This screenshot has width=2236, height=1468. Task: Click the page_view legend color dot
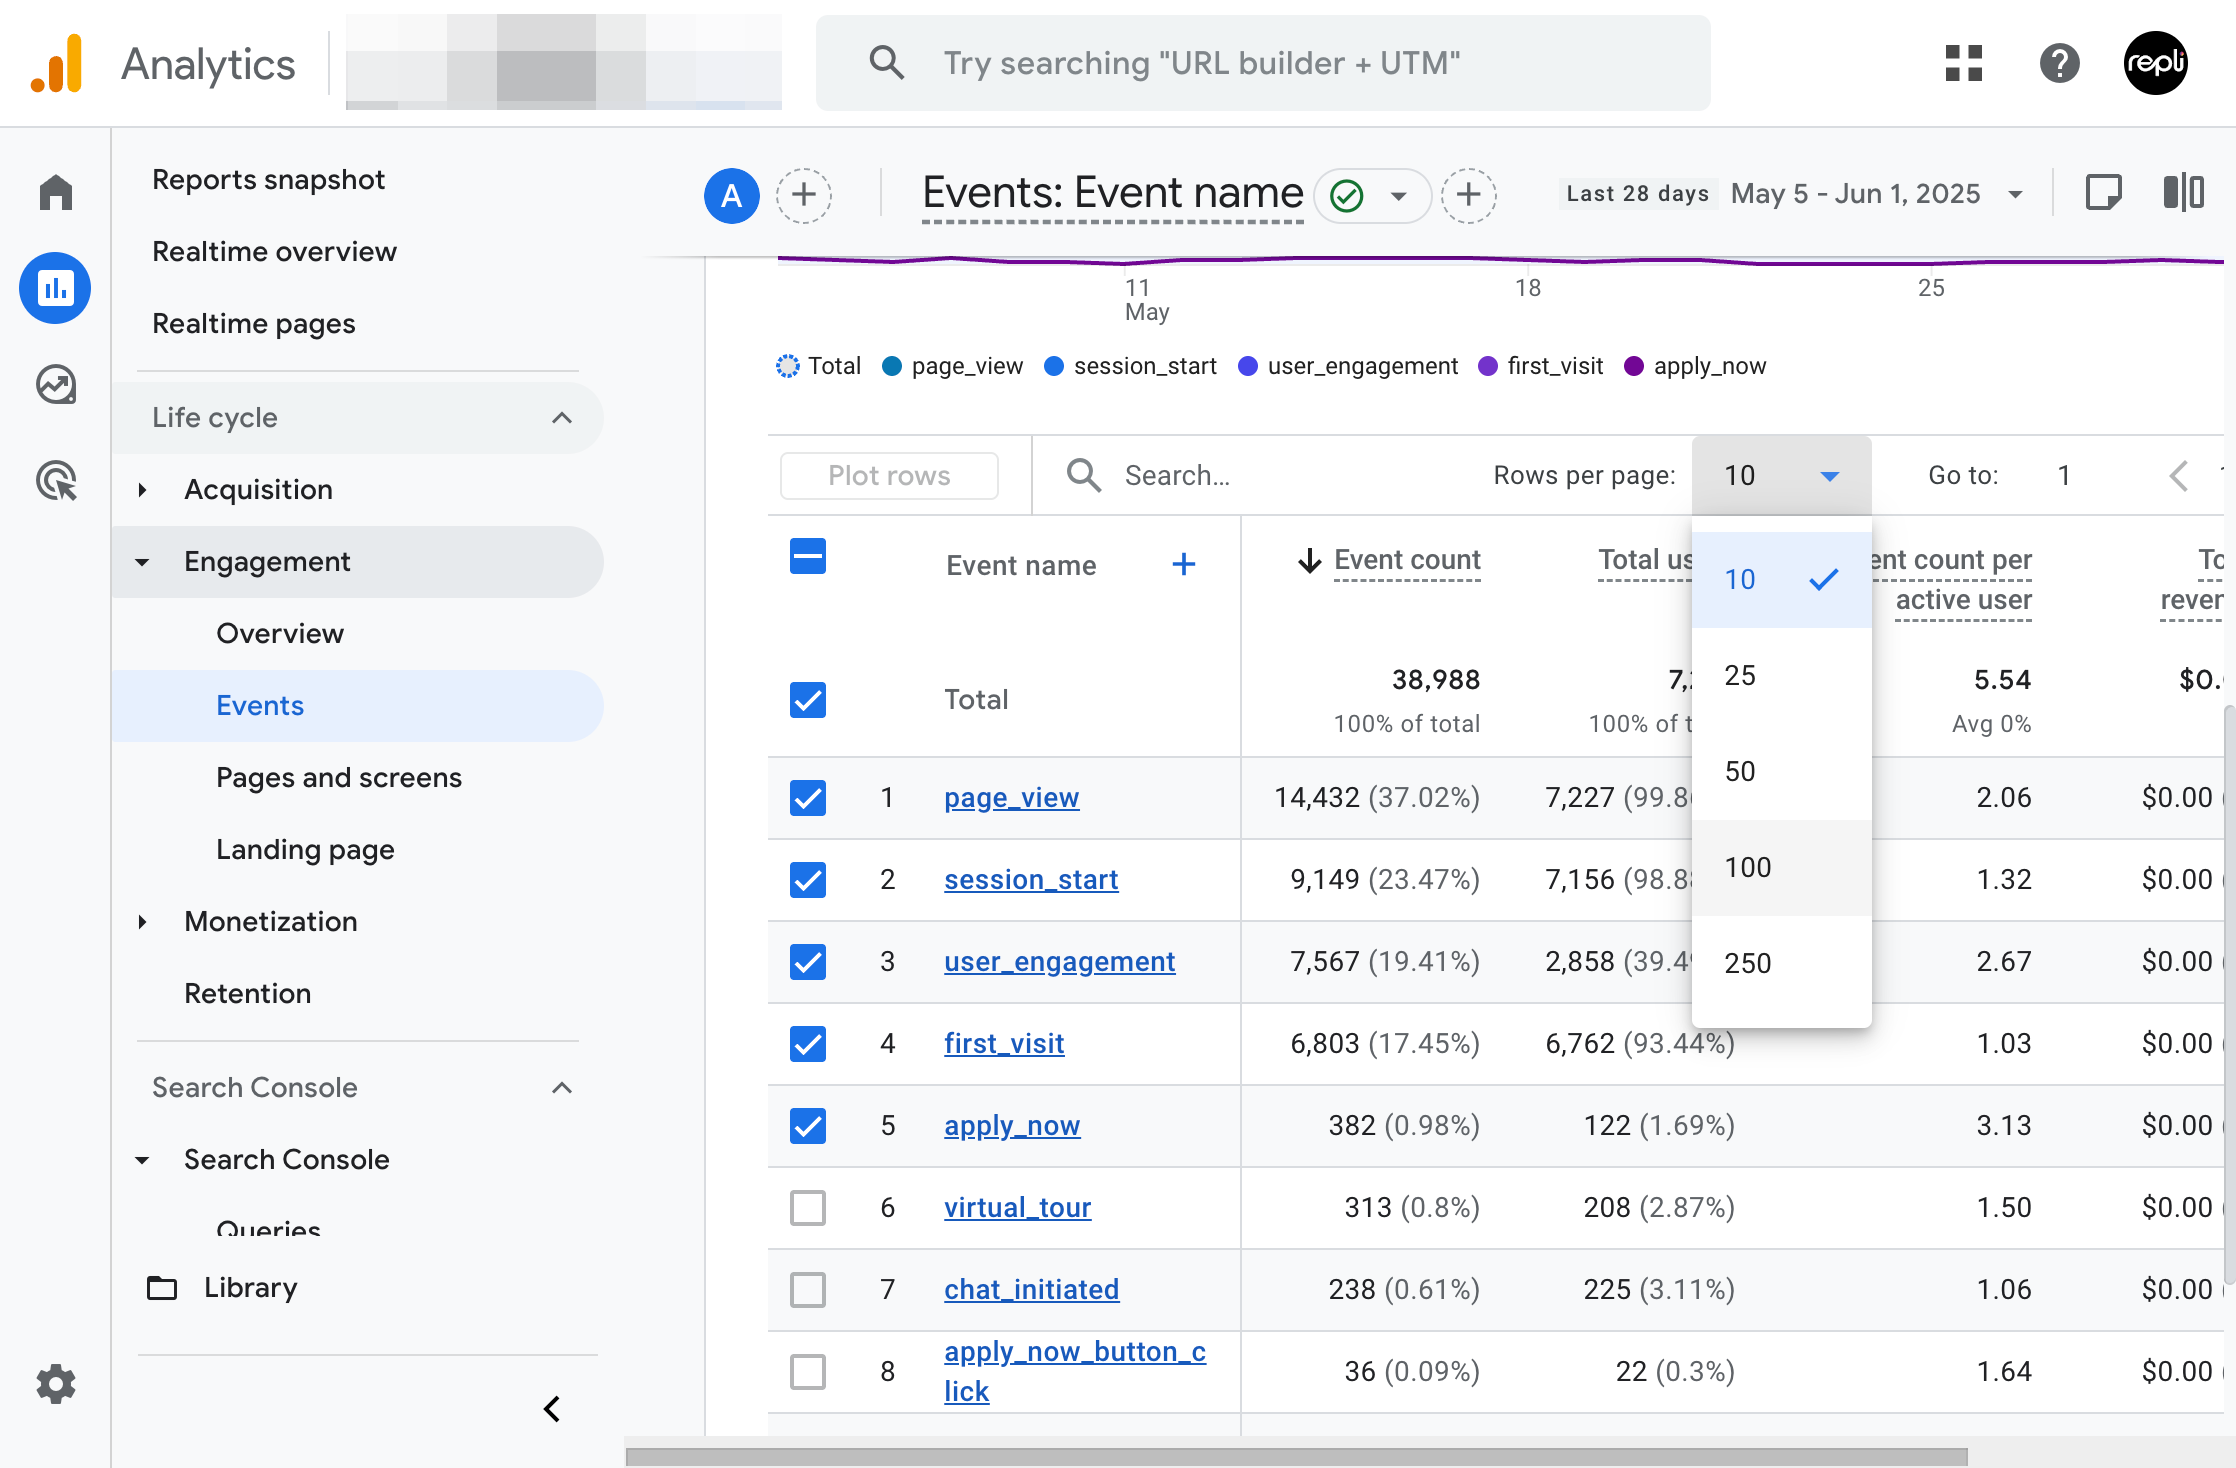[892, 366]
